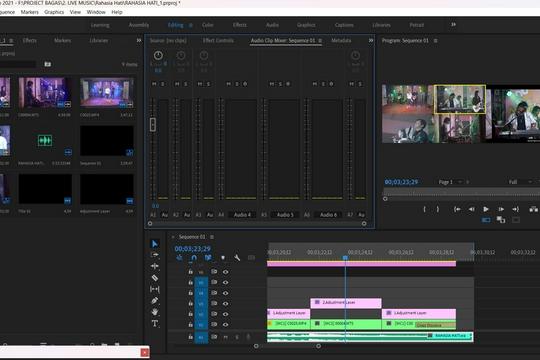Open Sequence 01 timeline panel menu
Image resolution: width=540 pixels, height=360 pixels.
click(x=212, y=237)
